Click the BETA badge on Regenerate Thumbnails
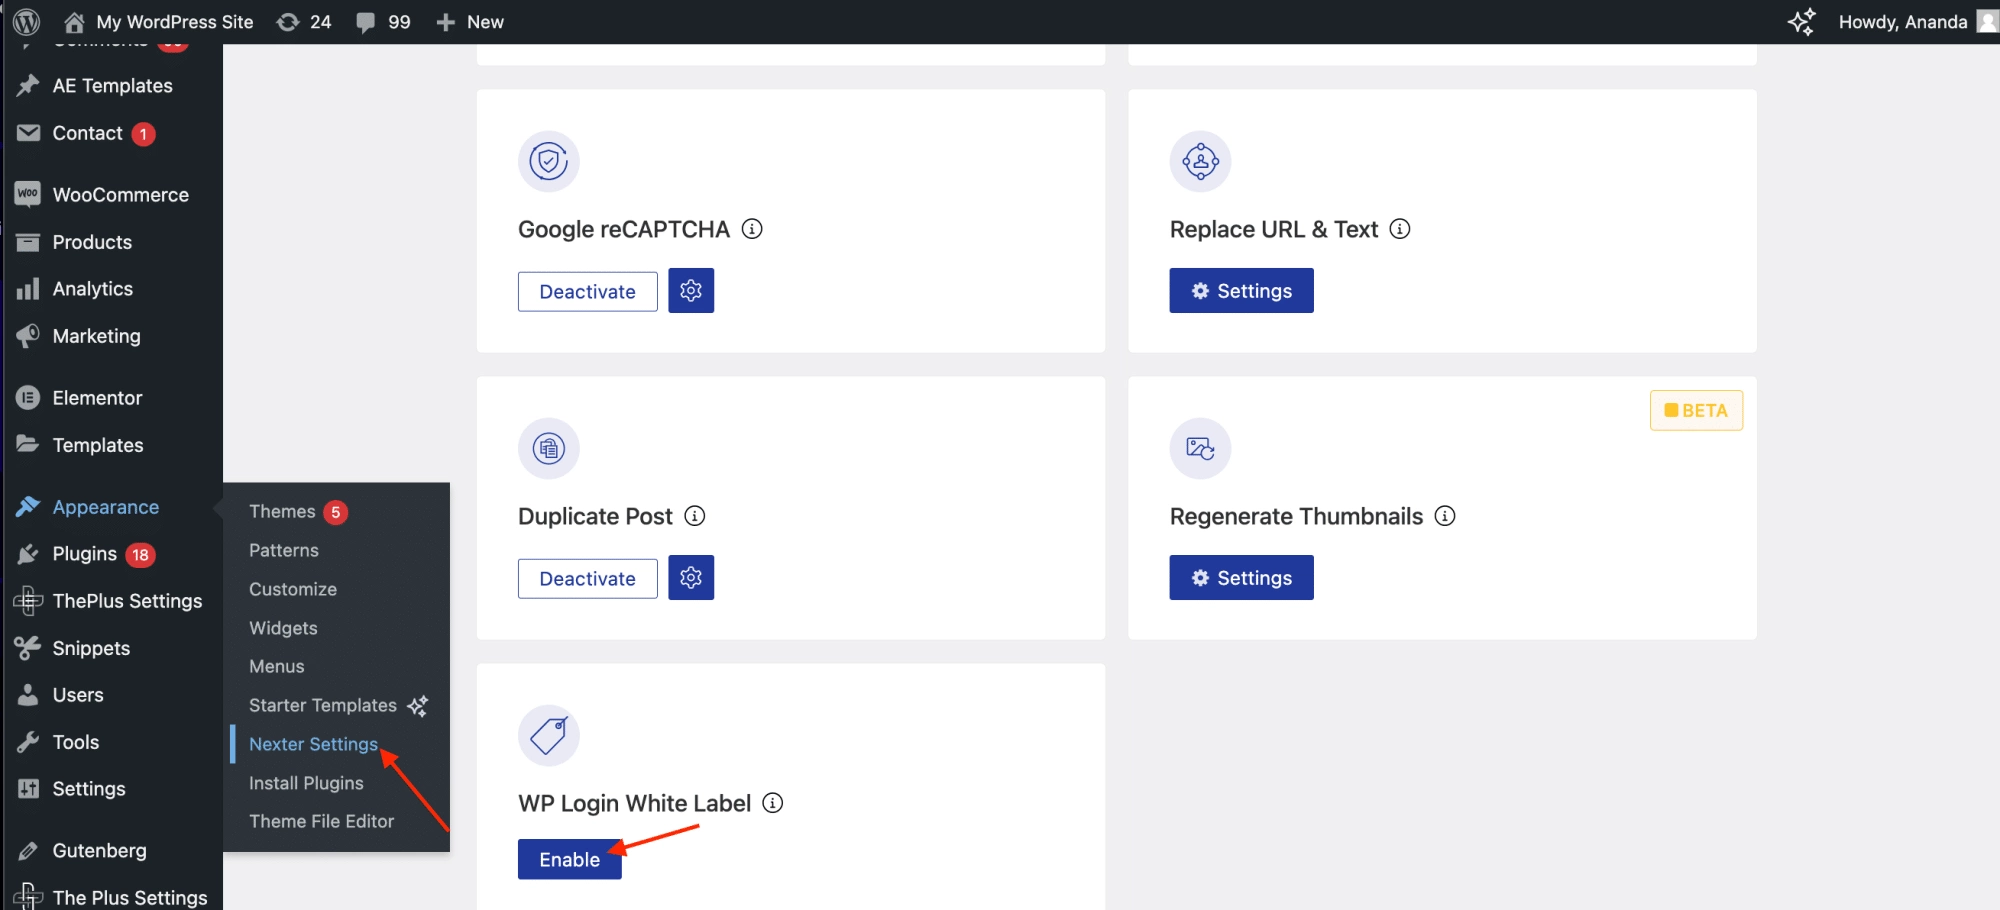The height and width of the screenshot is (910, 2000). [x=1696, y=410]
